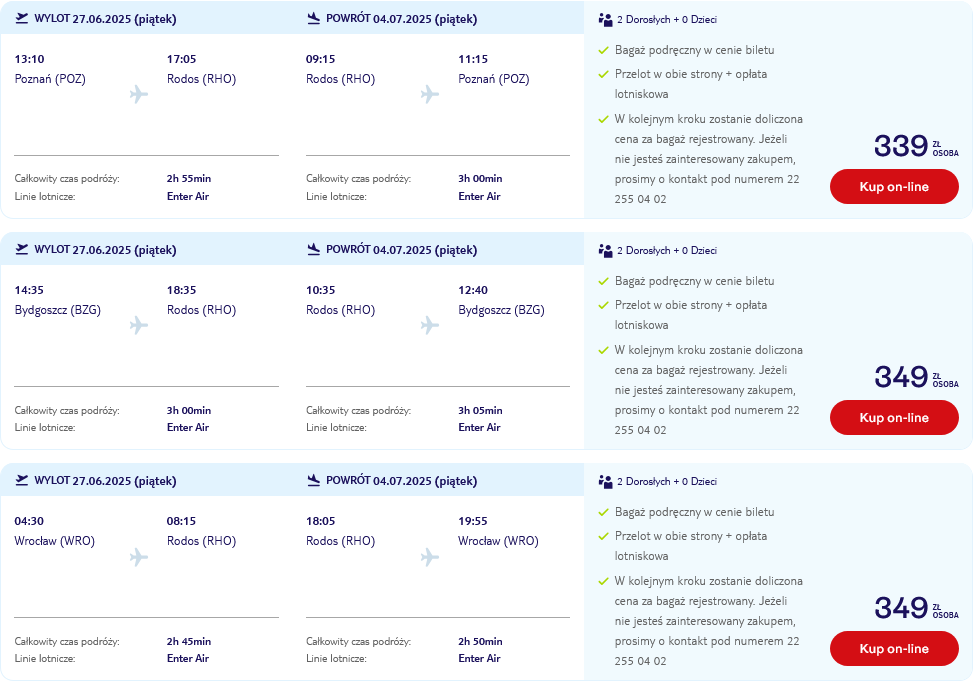Click plane icon between Poznań and Rodos outbound

(139, 94)
